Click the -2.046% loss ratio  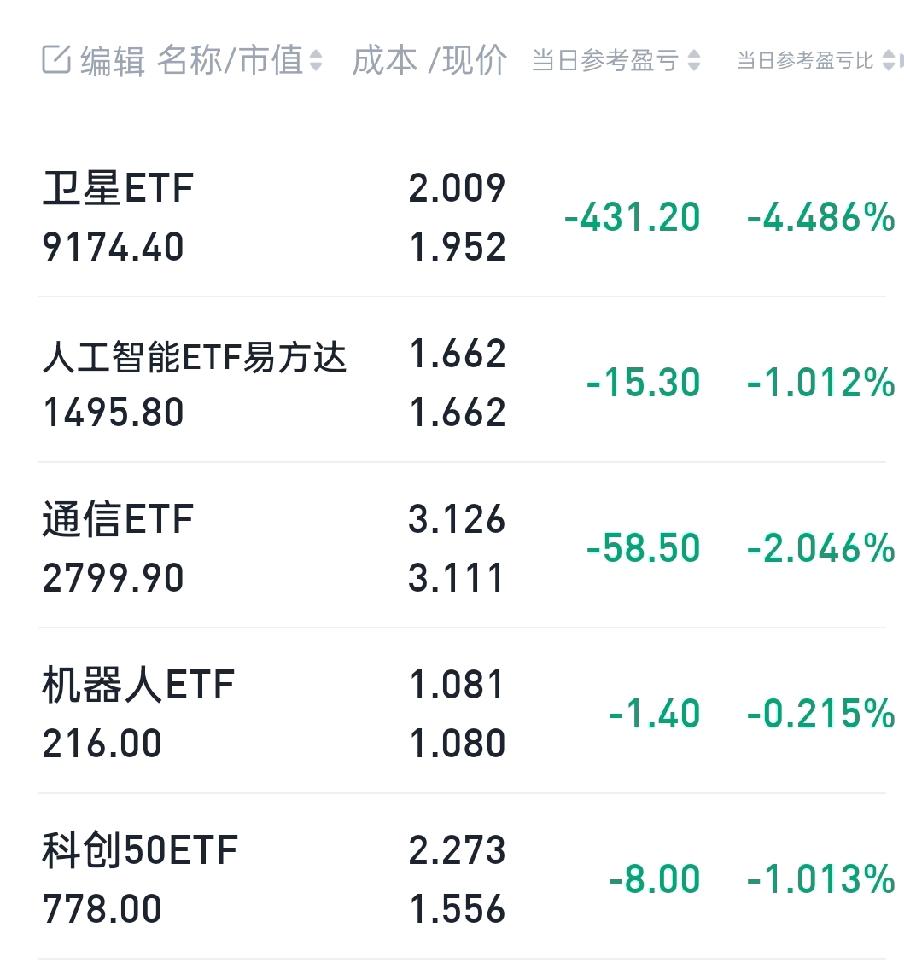820,548
